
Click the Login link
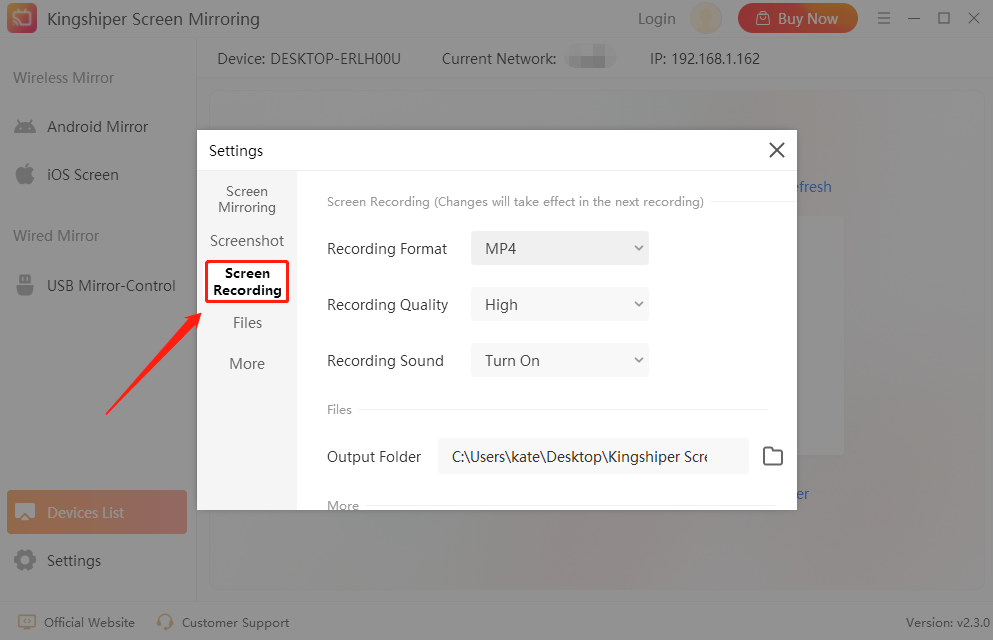click(657, 19)
